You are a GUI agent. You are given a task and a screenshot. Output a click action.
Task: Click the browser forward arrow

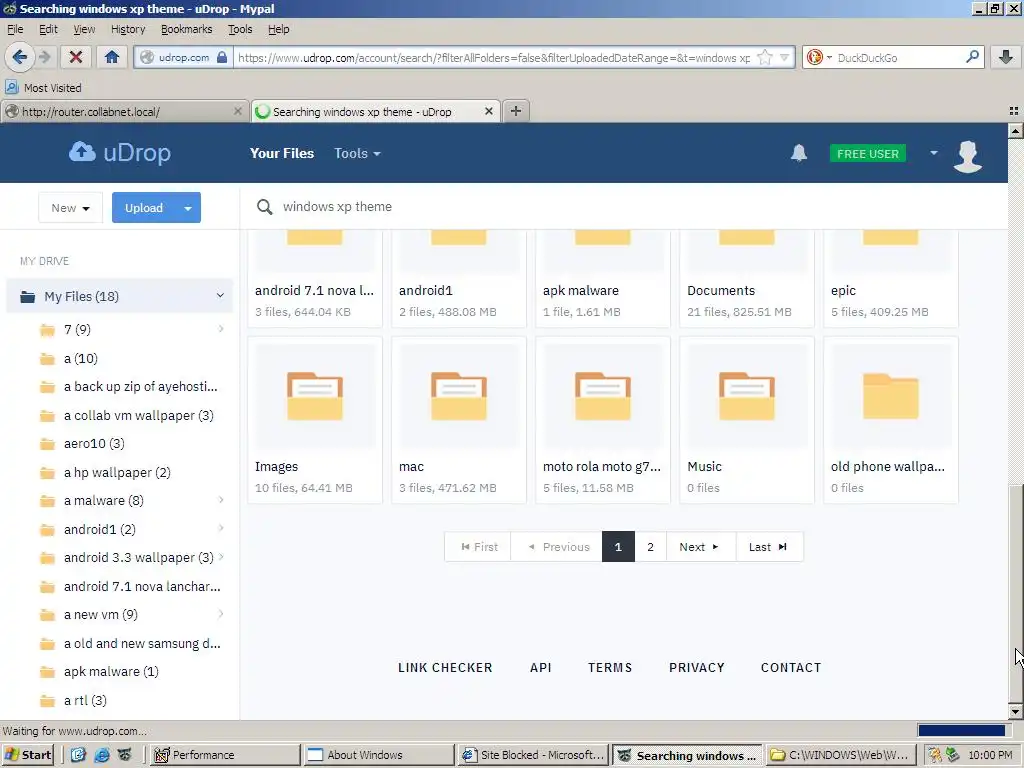click(x=44, y=57)
